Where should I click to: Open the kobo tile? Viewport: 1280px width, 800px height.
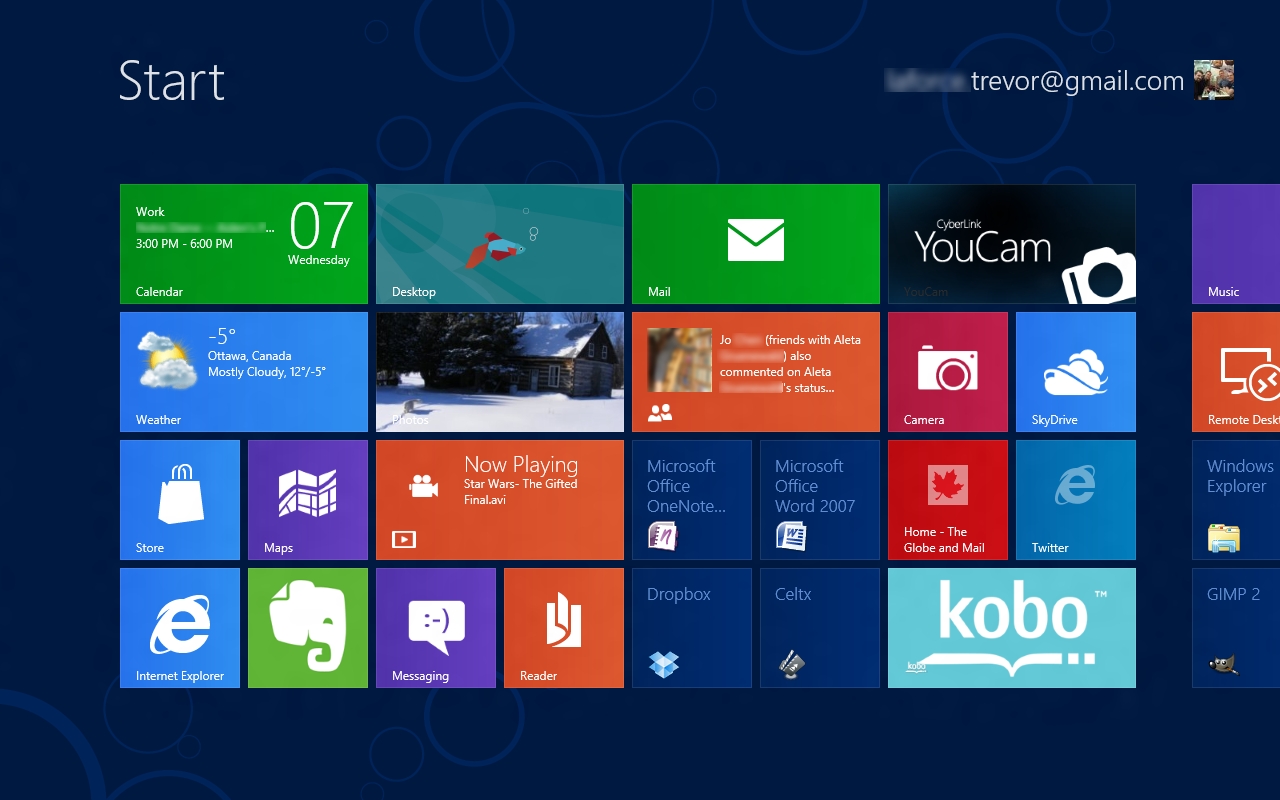[1012, 628]
